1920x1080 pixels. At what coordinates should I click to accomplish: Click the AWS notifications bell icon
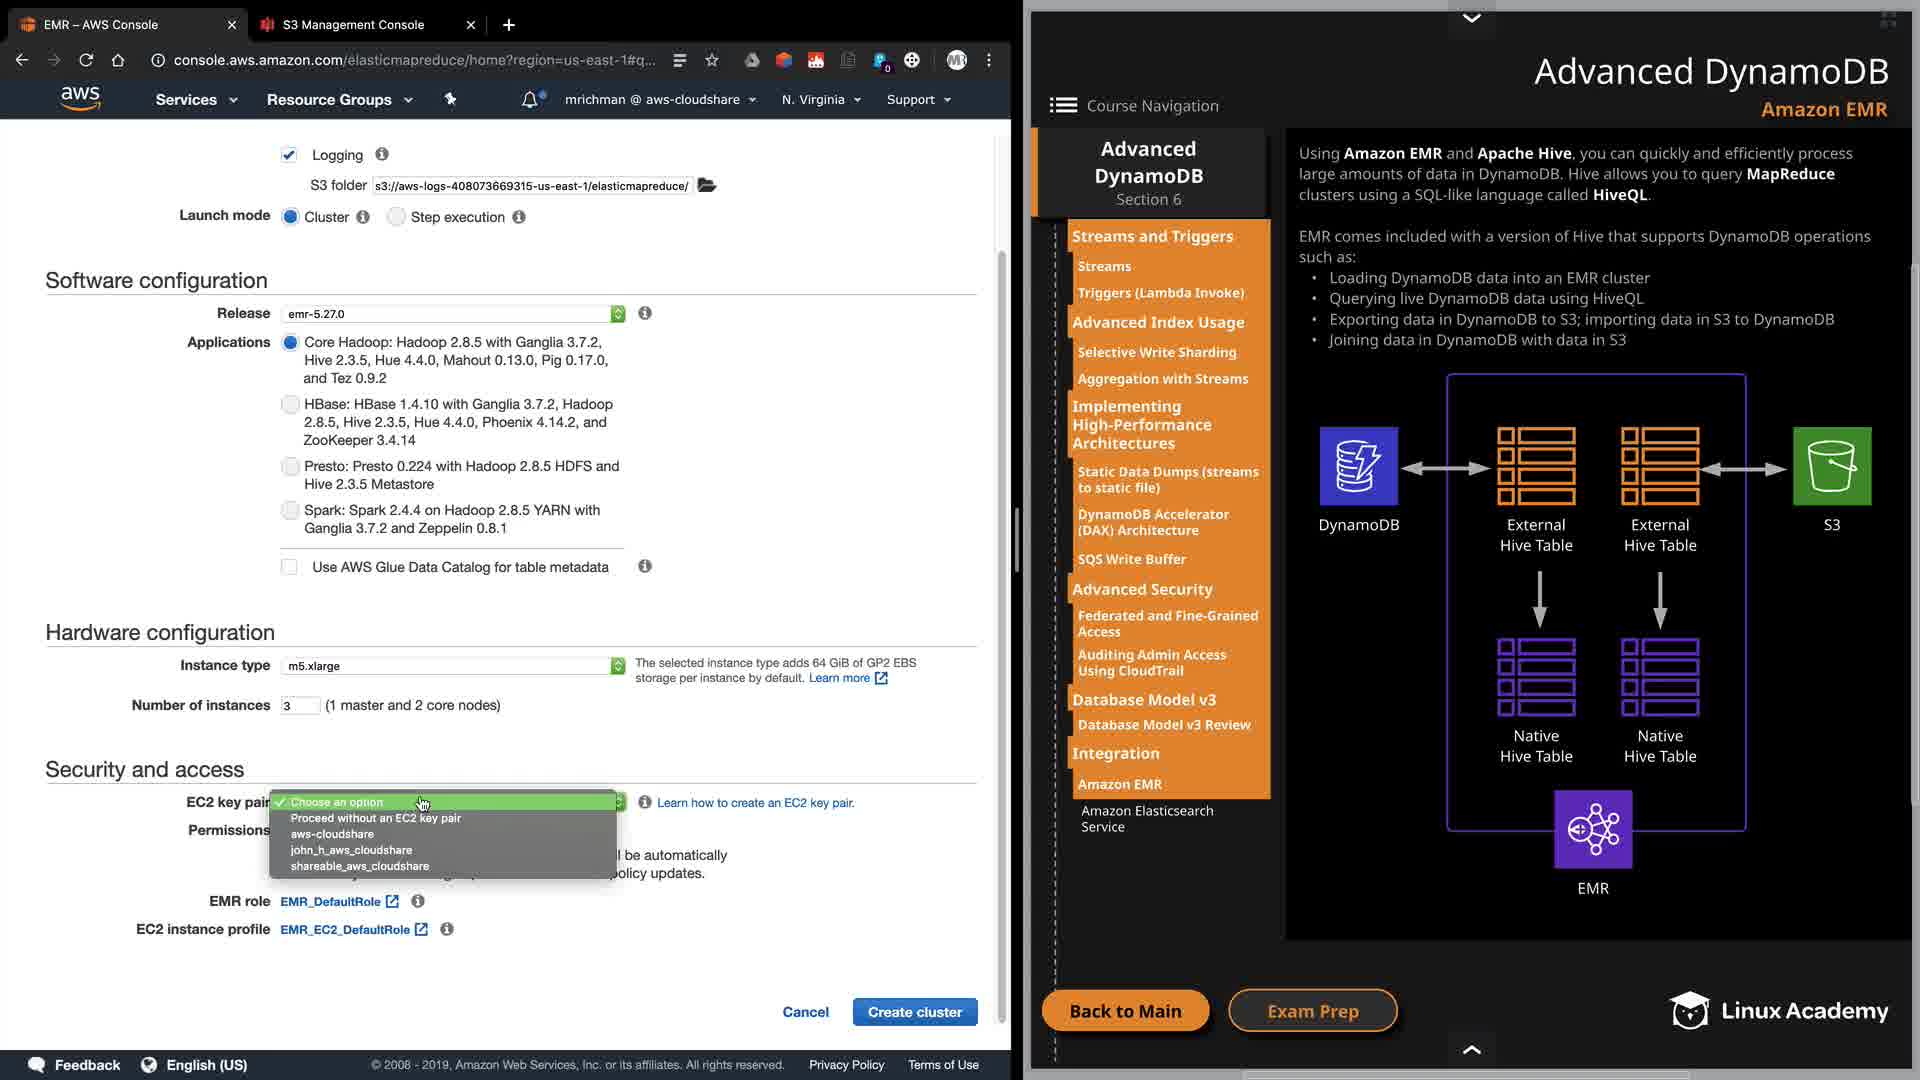pos(530,100)
